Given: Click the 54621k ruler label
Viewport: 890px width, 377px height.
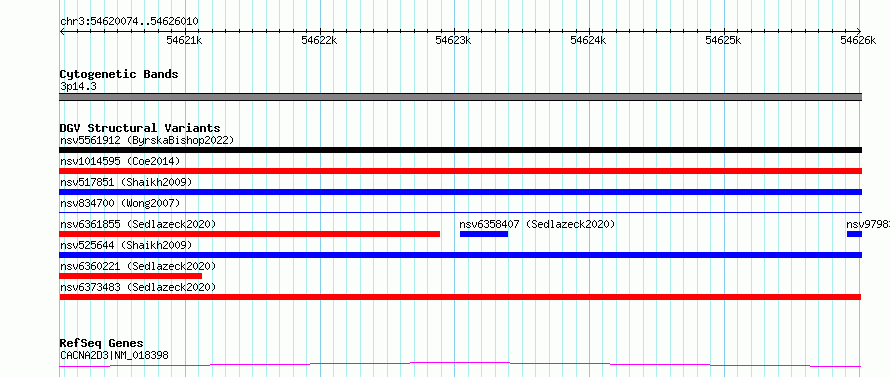Looking at the screenshot, I should pyautogui.click(x=184, y=40).
